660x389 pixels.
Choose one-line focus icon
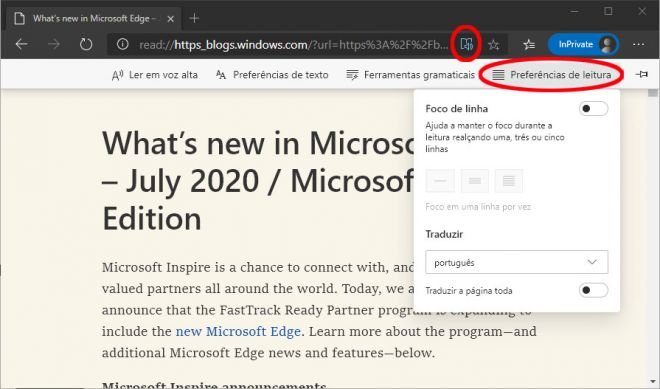(440, 181)
